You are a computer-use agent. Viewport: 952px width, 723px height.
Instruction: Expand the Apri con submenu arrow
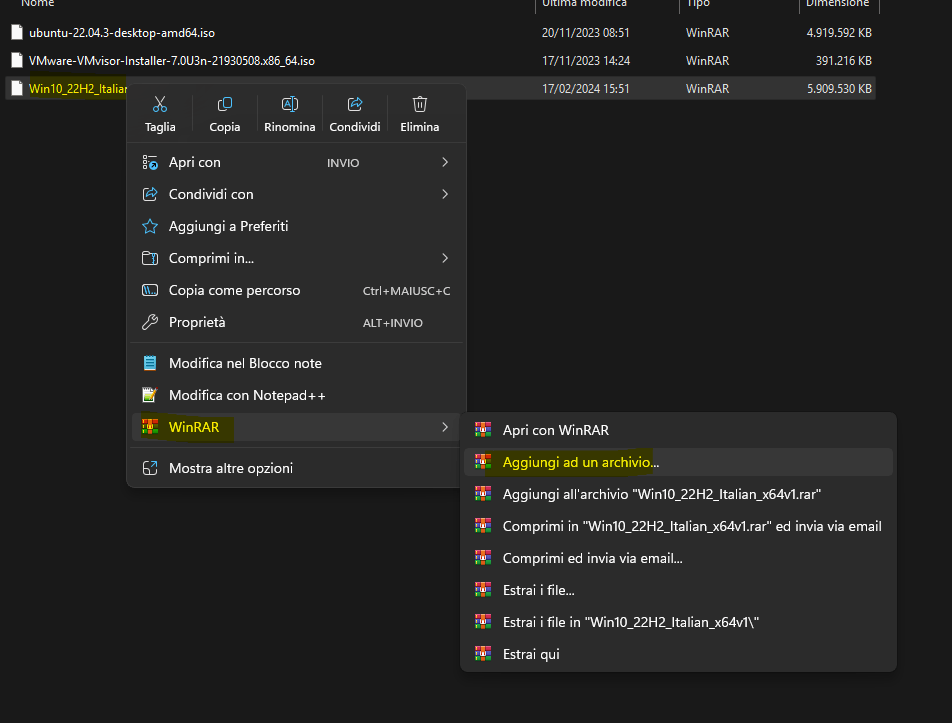[x=445, y=162]
